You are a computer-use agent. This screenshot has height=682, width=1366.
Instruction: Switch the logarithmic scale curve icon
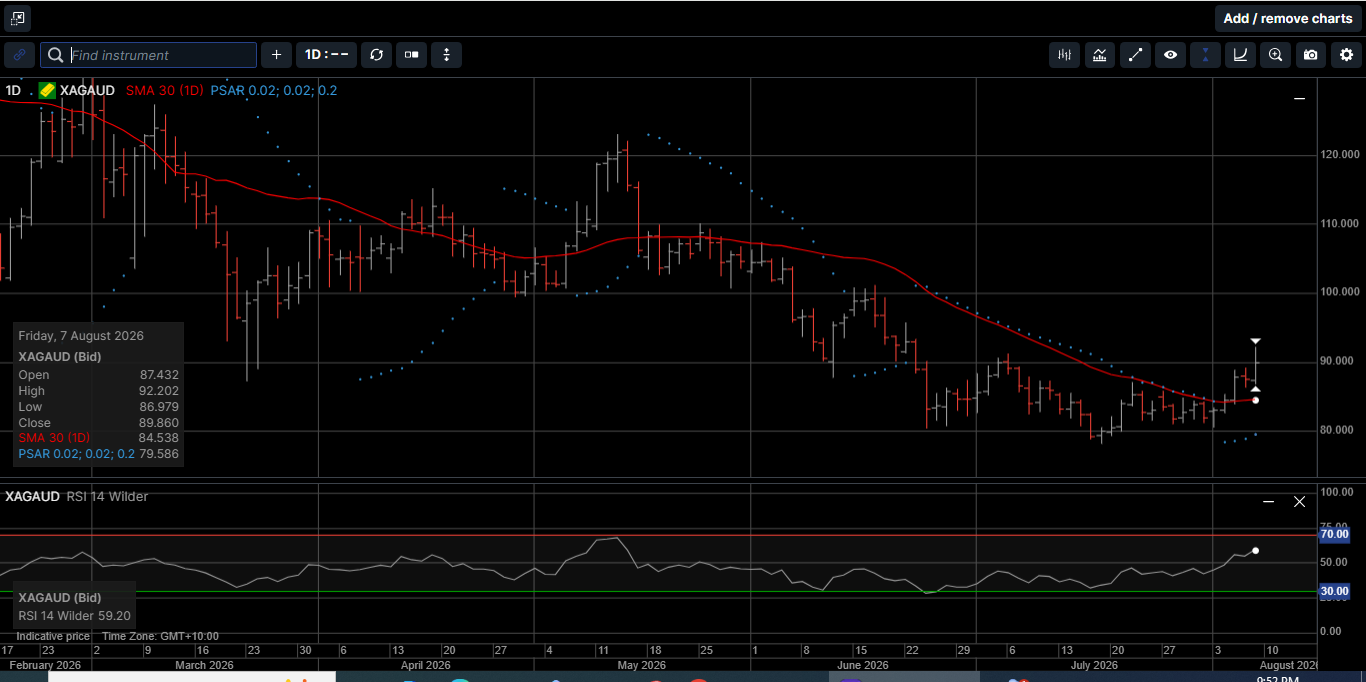coord(1240,55)
